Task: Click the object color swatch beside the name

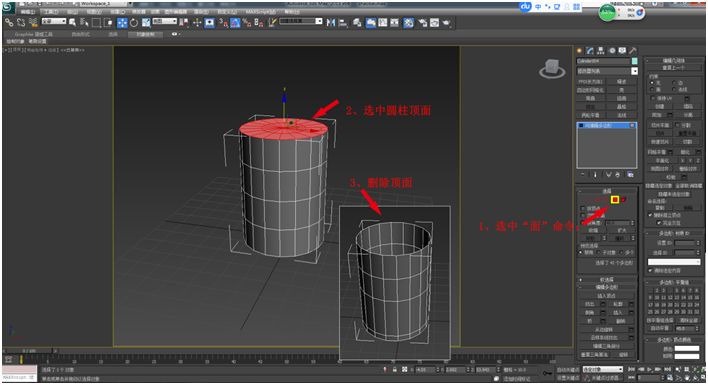Action: pyautogui.click(x=634, y=61)
